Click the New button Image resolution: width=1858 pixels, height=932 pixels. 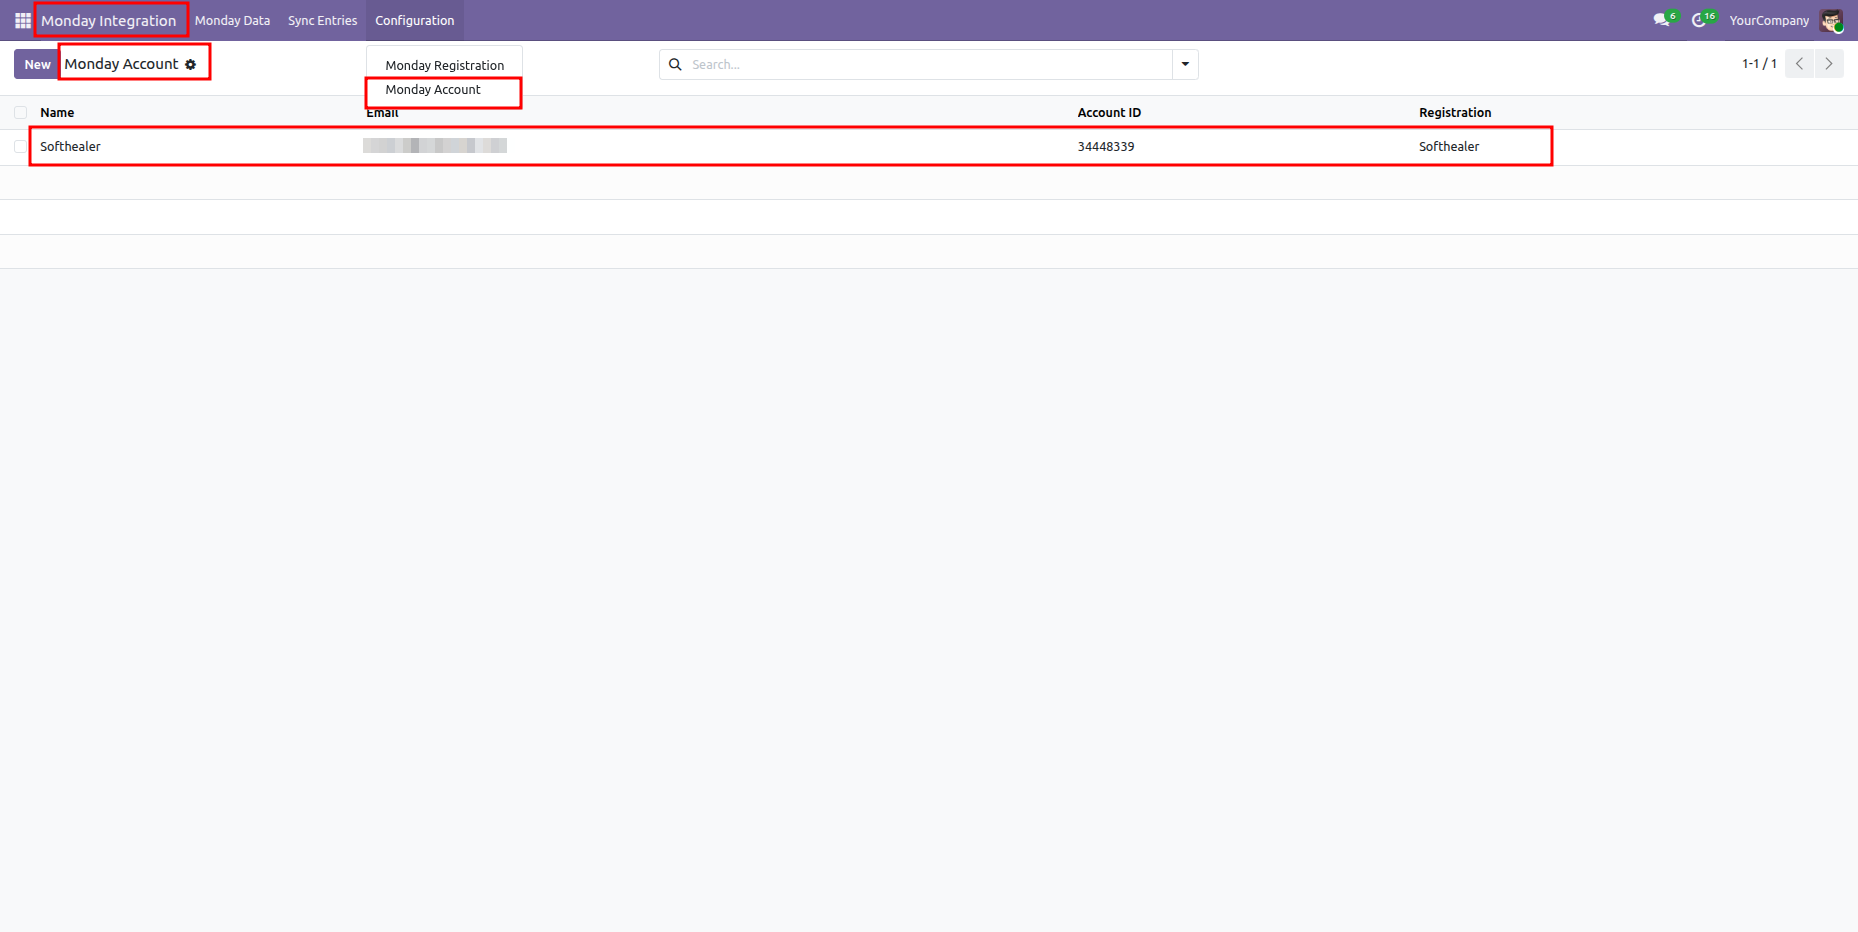coord(37,64)
